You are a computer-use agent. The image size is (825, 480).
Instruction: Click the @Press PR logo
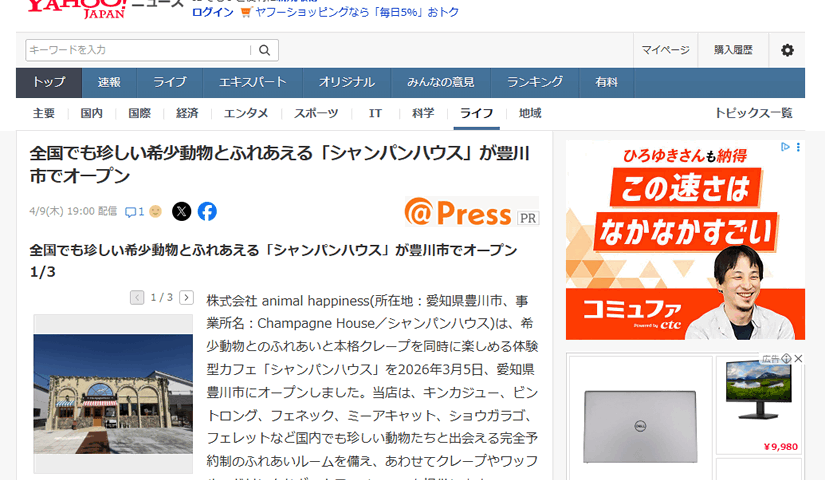click(x=470, y=212)
